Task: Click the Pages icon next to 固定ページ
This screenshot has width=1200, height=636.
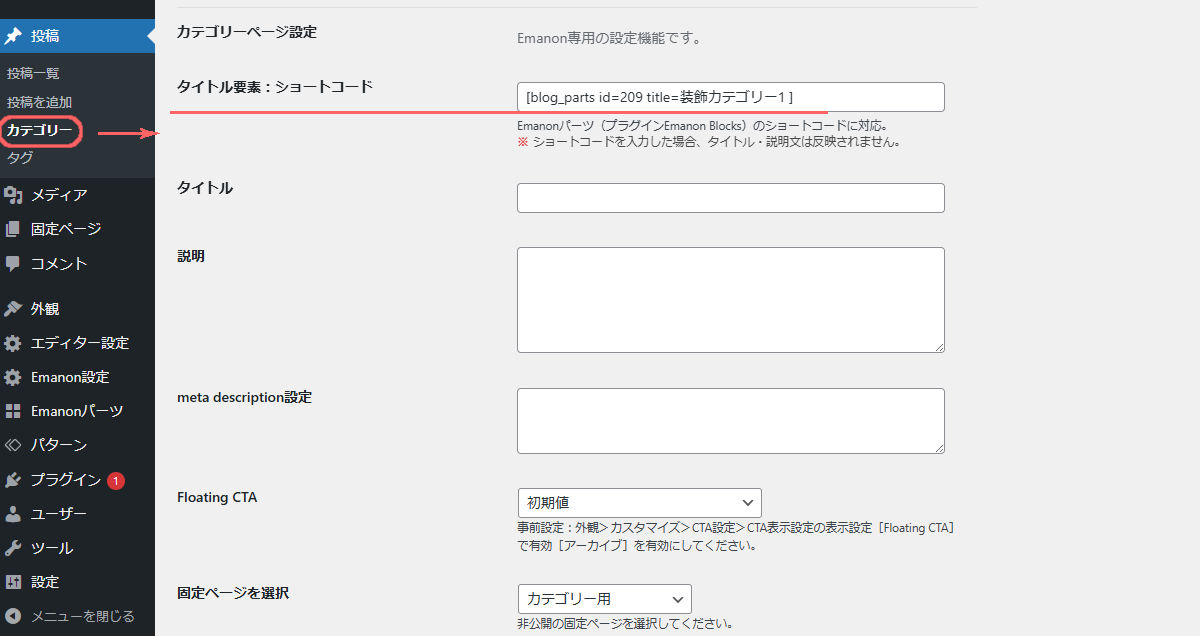Action: click(x=13, y=229)
